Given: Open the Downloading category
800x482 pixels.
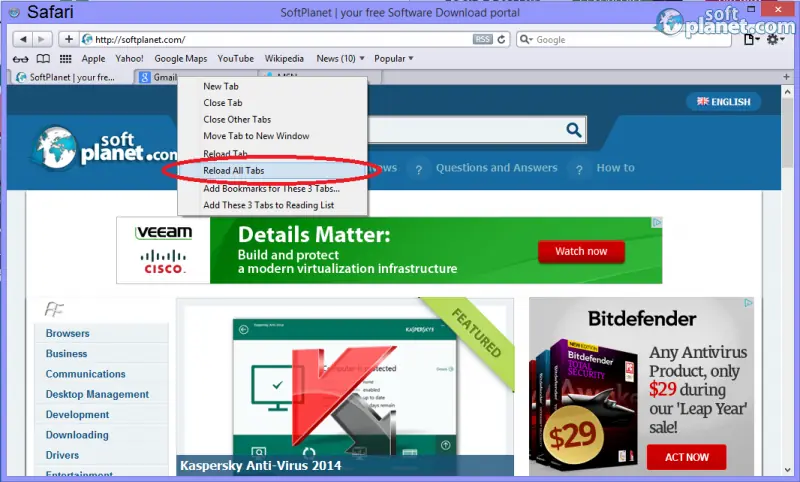Looking at the screenshot, I should tap(77, 435).
